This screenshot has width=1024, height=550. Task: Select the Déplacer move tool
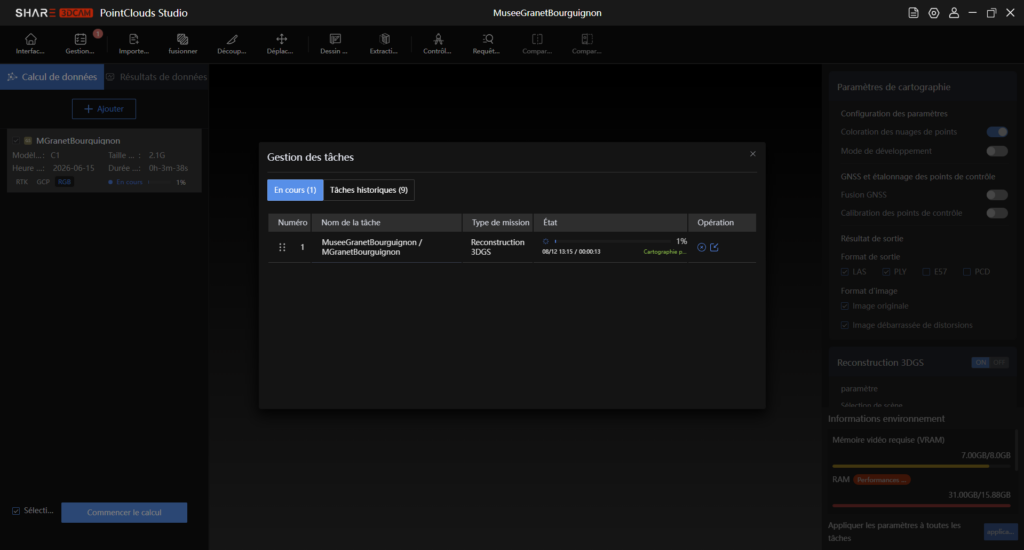pyautogui.click(x=281, y=39)
